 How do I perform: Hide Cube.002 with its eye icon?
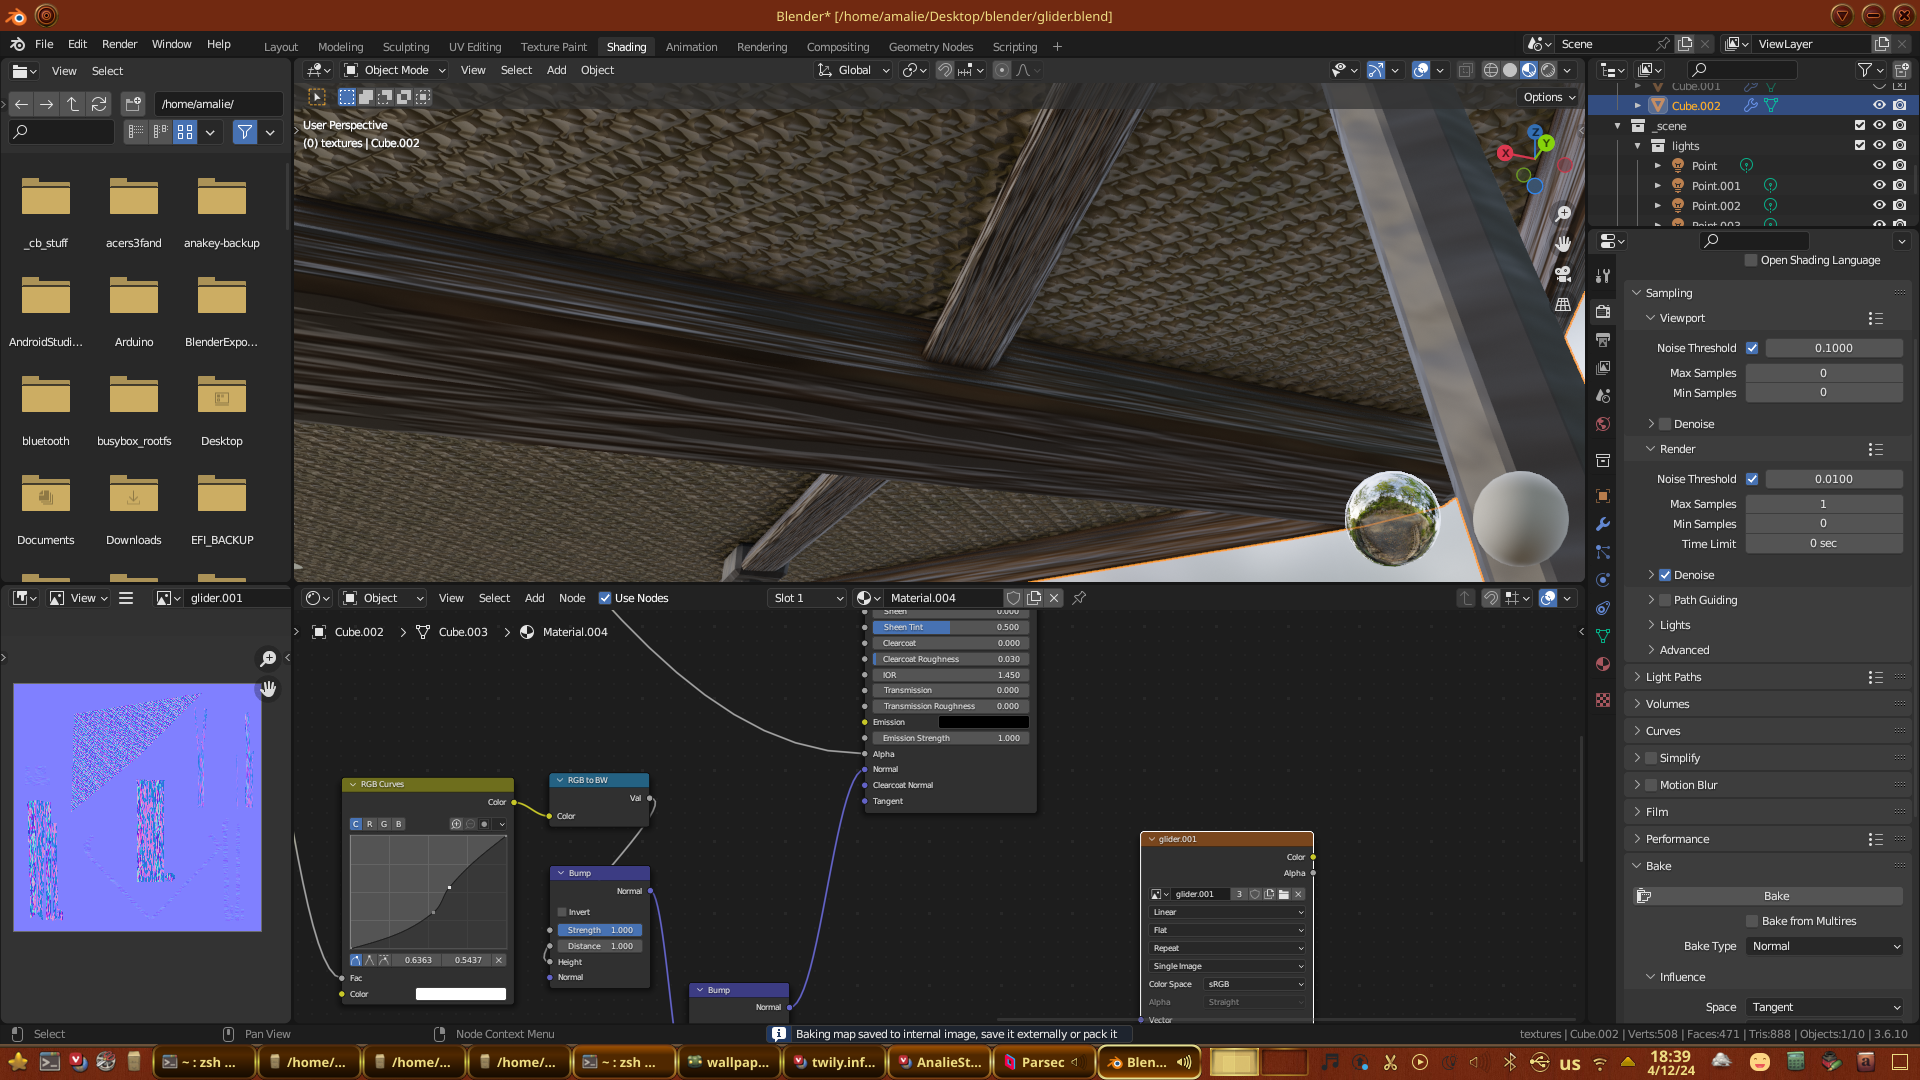point(1879,105)
